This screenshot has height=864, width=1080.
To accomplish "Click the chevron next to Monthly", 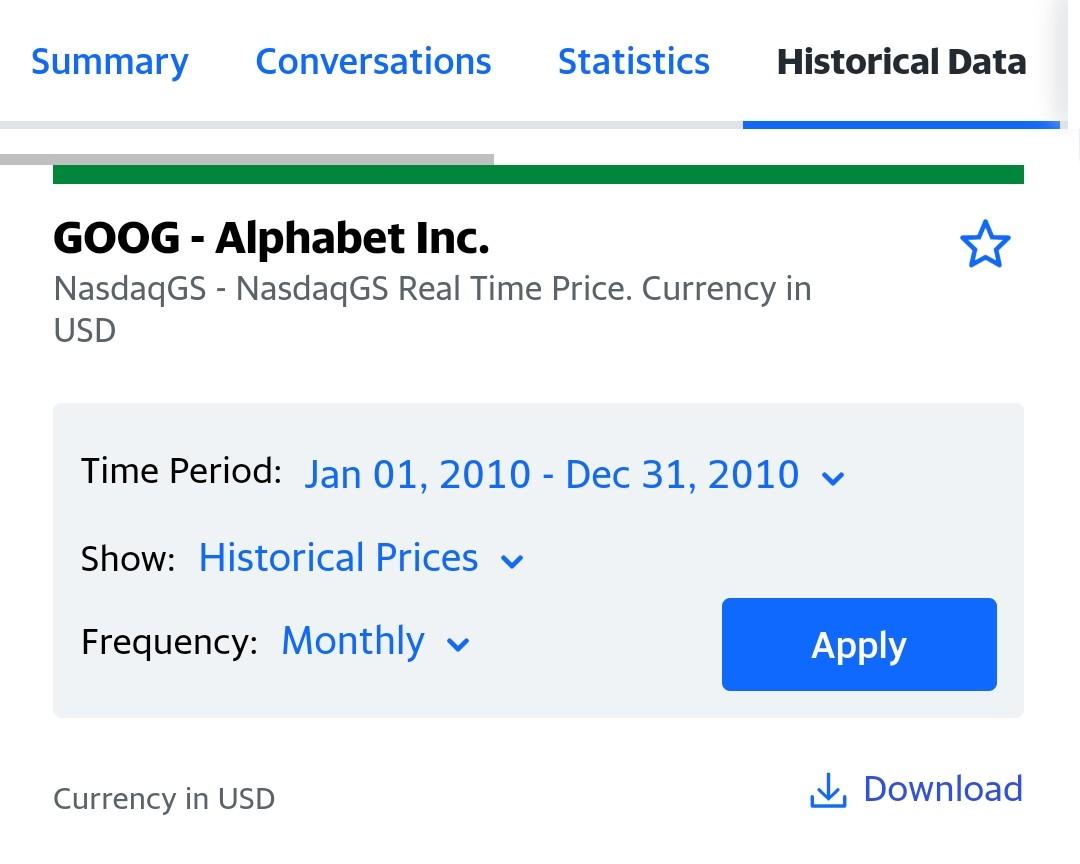I will point(458,644).
